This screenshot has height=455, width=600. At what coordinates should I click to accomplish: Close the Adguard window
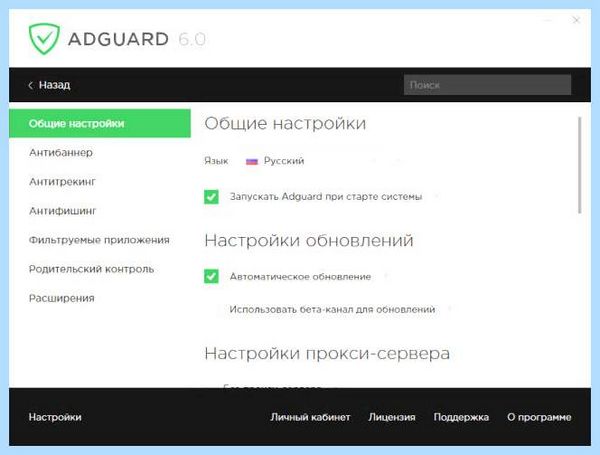click(x=576, y=20)
